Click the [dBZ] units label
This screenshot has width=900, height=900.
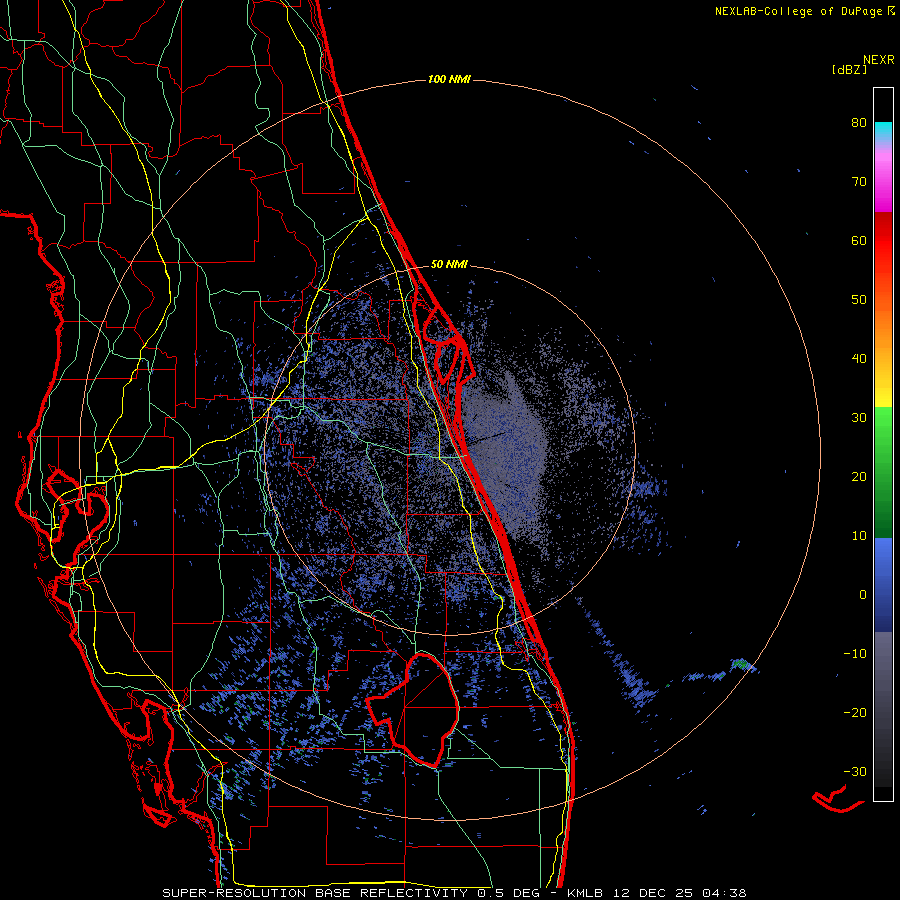click(x=849, y=69)
